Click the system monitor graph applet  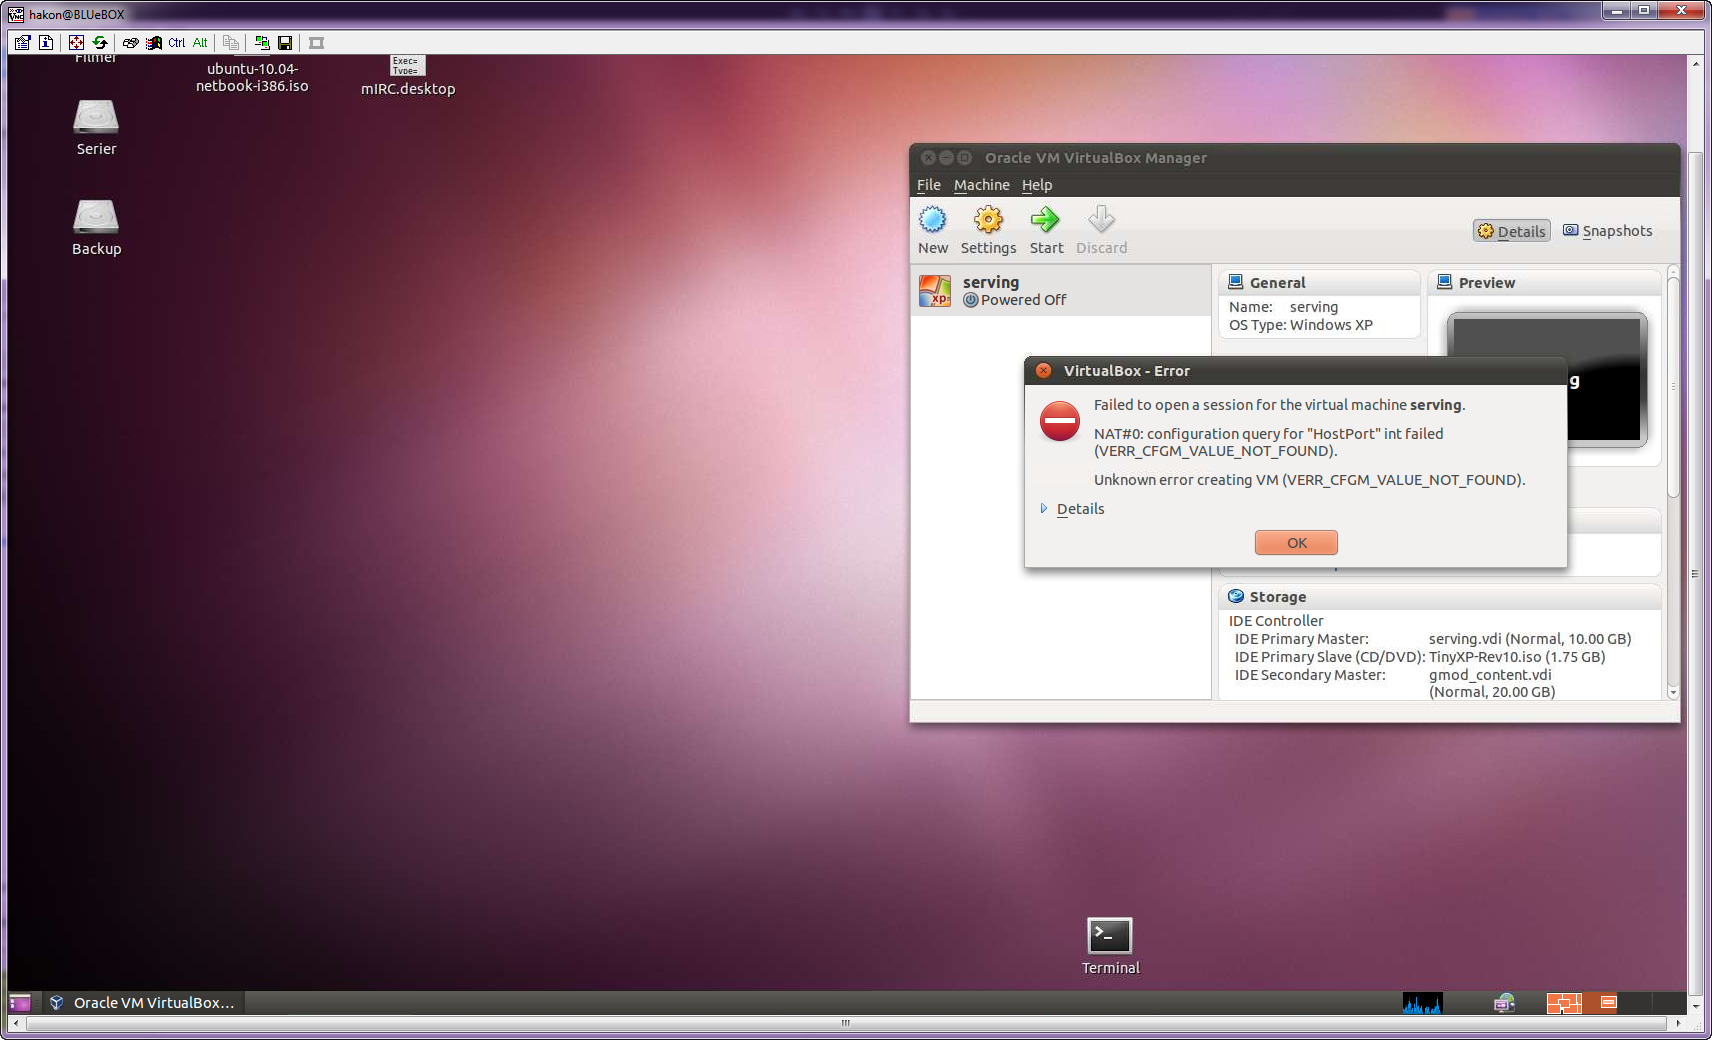[1422, 1003]
